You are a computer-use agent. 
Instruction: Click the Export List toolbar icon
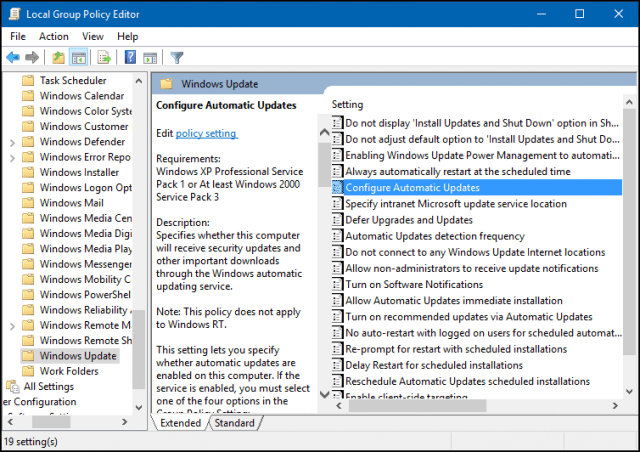104,58
